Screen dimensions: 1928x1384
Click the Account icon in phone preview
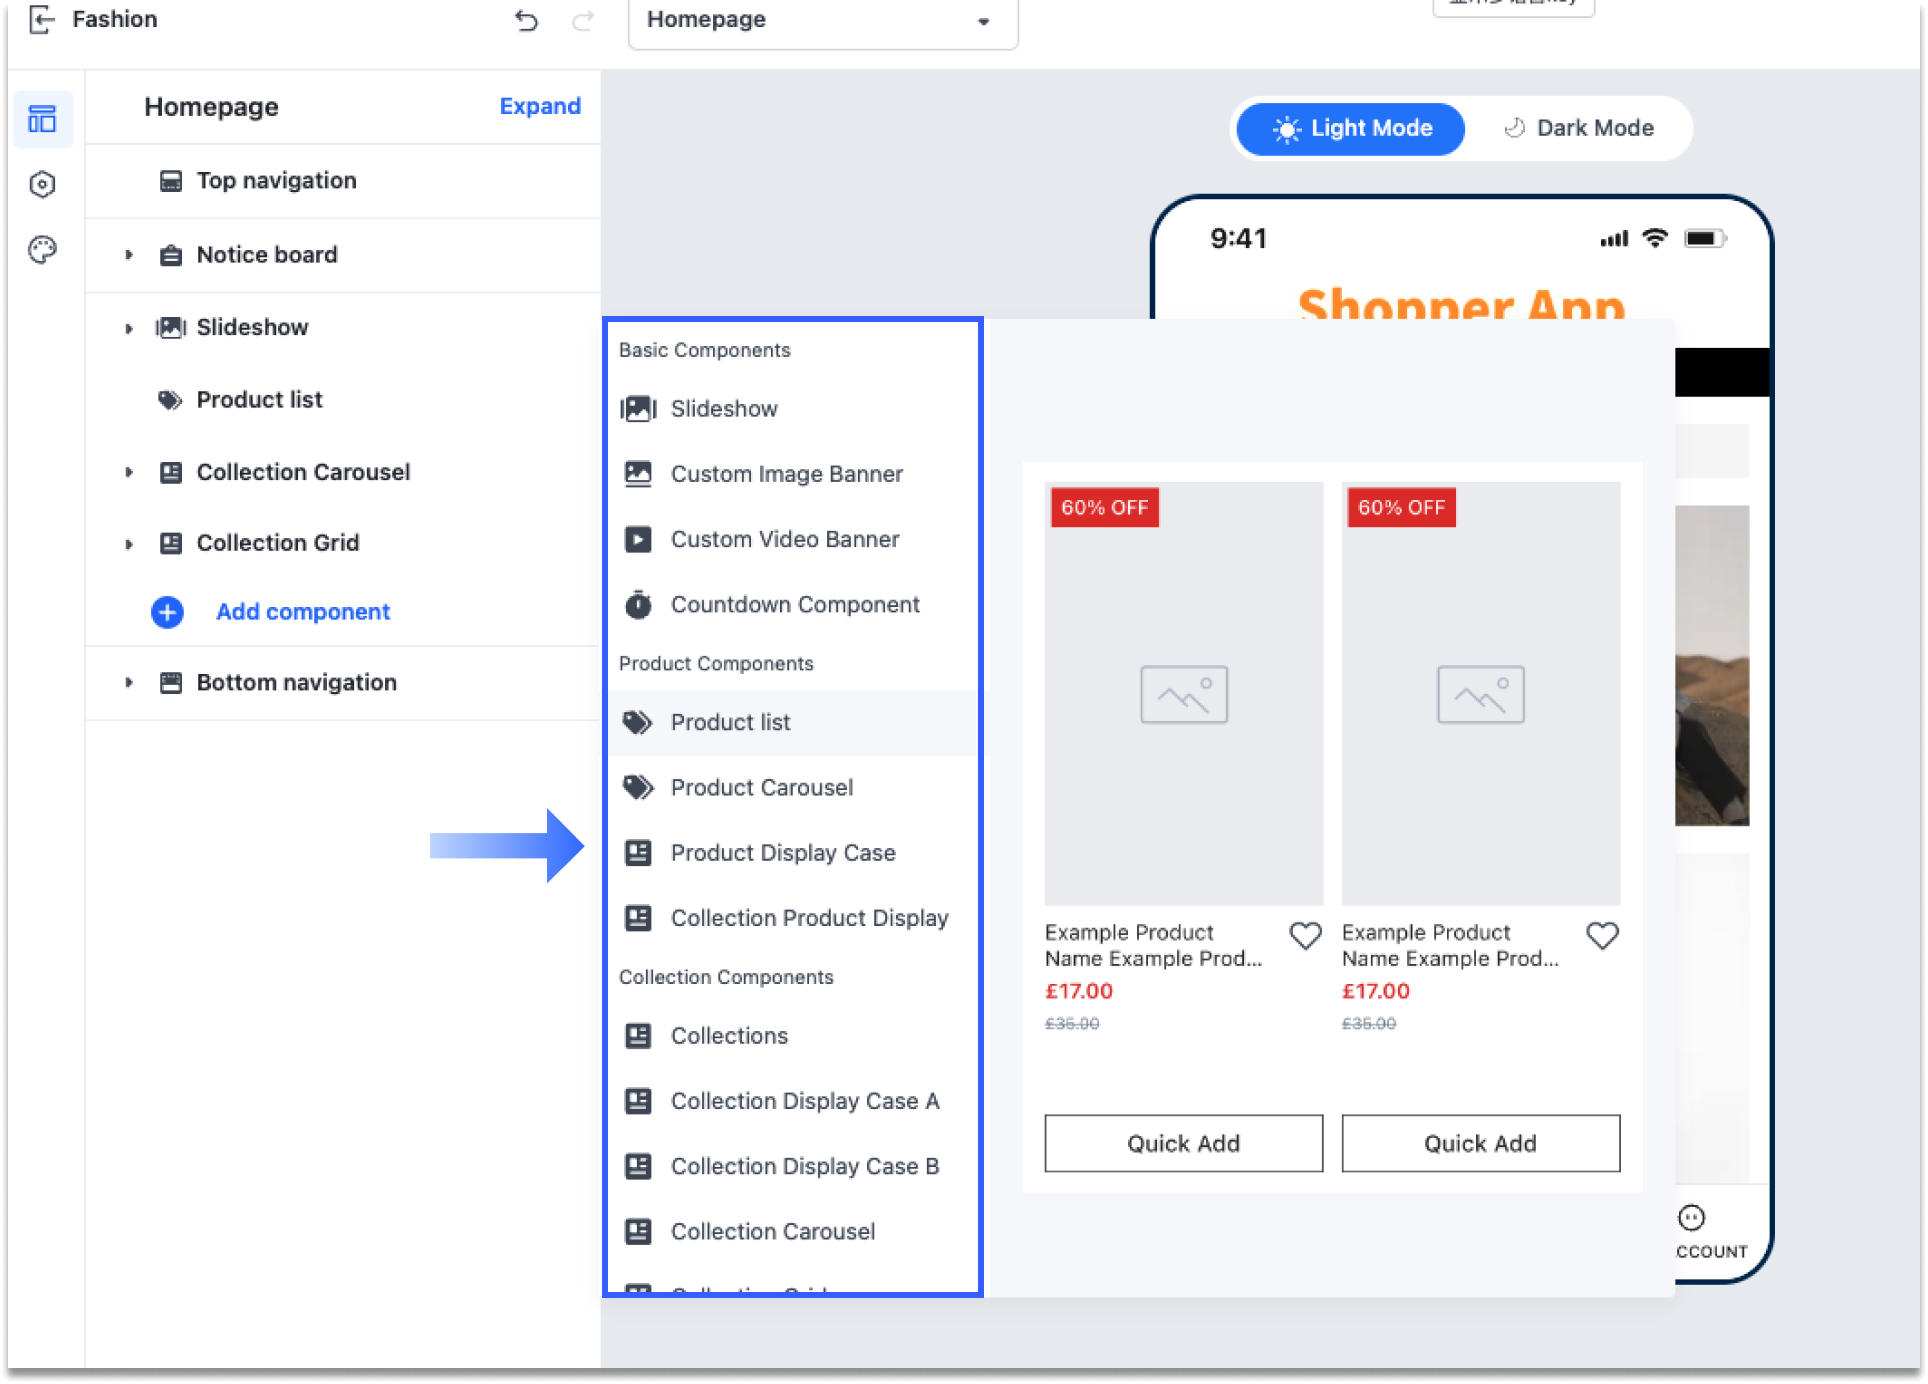click(x=1691, y=1218)
